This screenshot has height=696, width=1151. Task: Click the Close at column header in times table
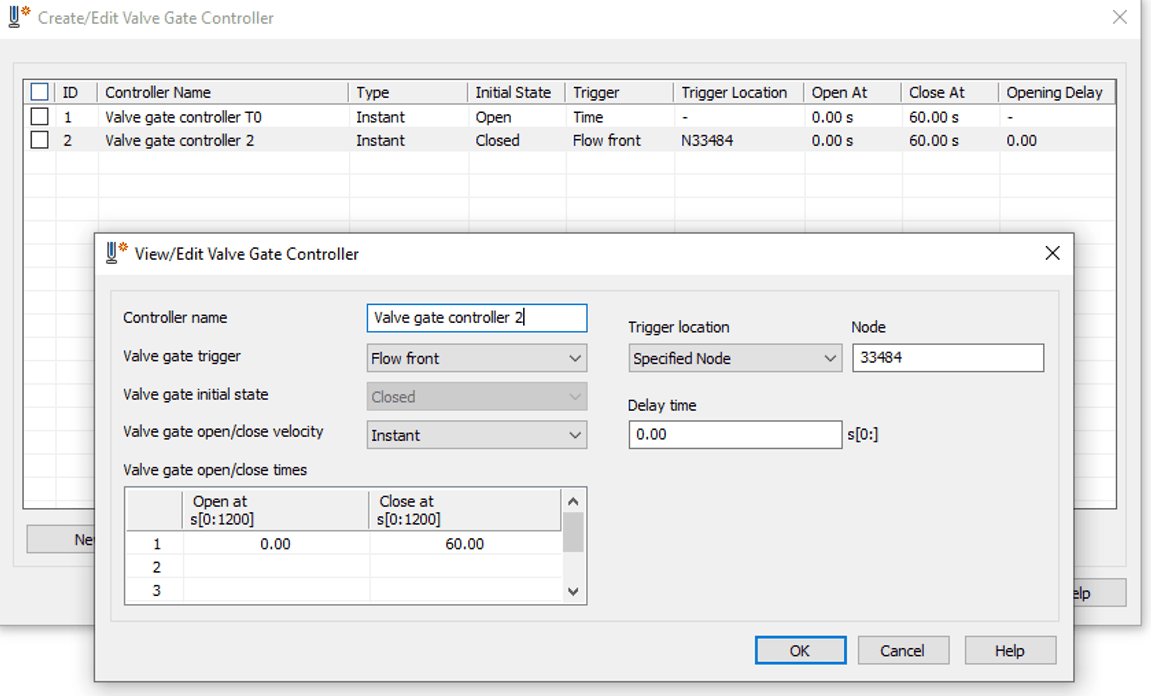465,510
